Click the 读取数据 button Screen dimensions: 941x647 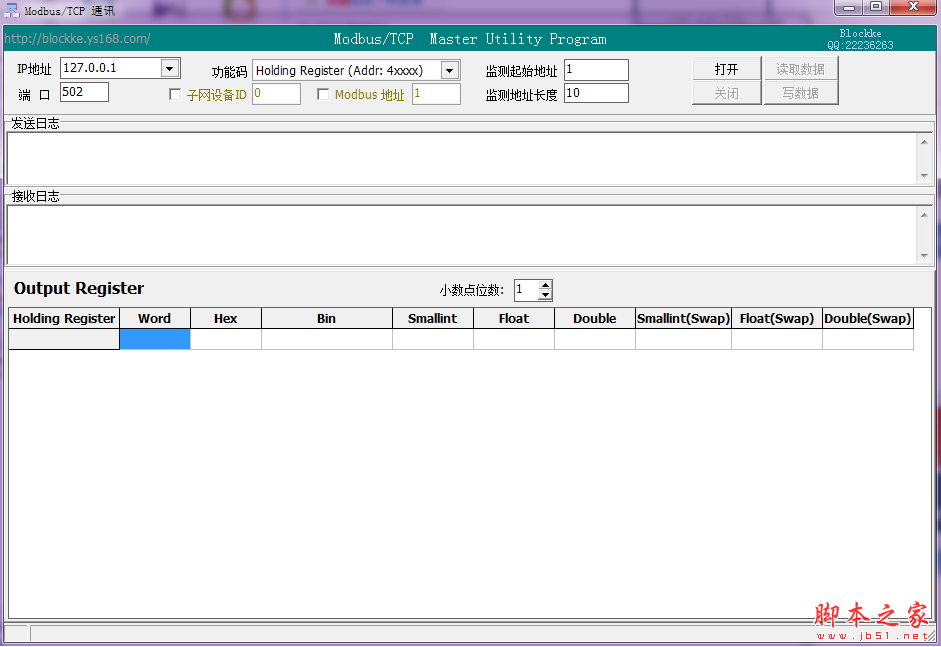pyautogui.click(x=800, y=69)
